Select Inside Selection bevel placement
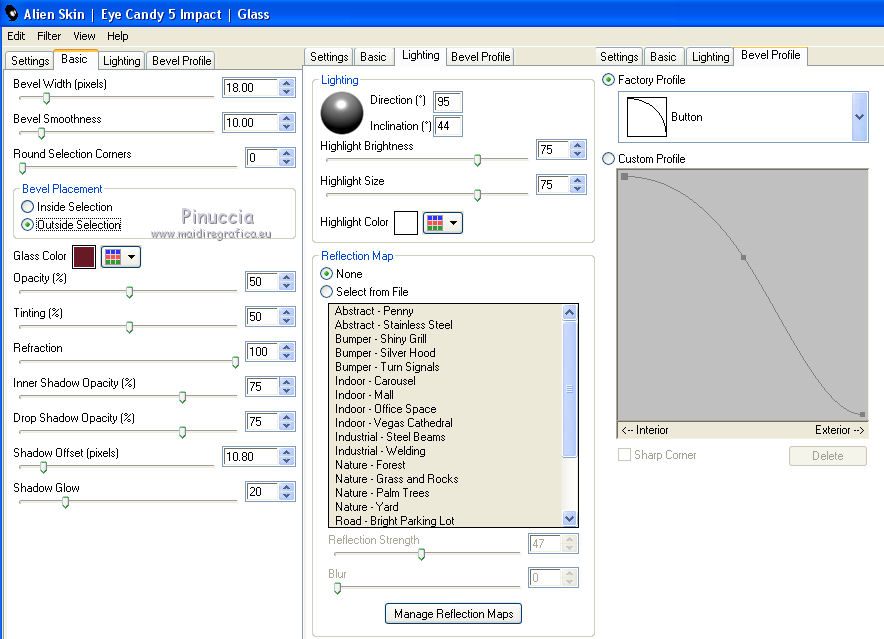The image size is (884, 639). (28, 207)
